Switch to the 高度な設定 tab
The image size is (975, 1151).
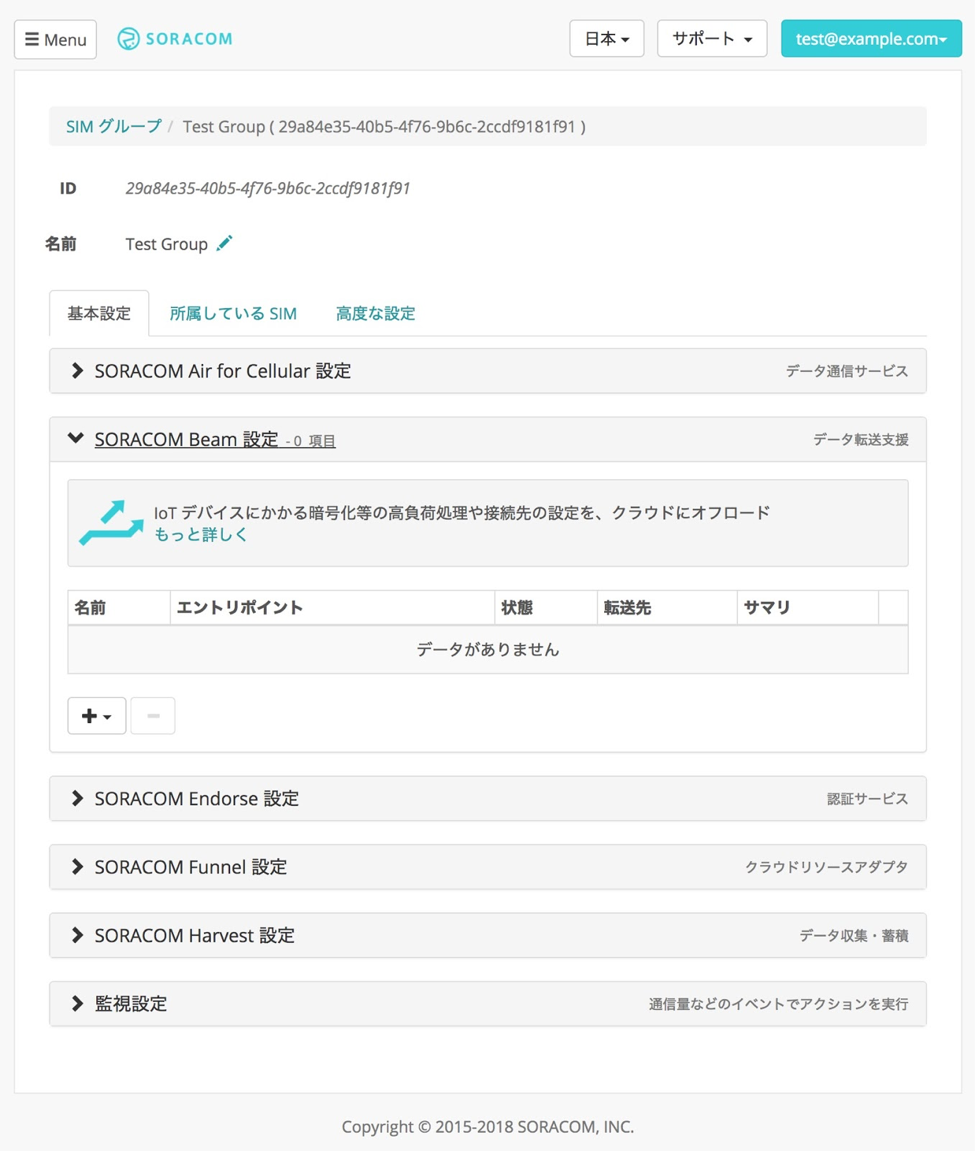click(376, 313)
